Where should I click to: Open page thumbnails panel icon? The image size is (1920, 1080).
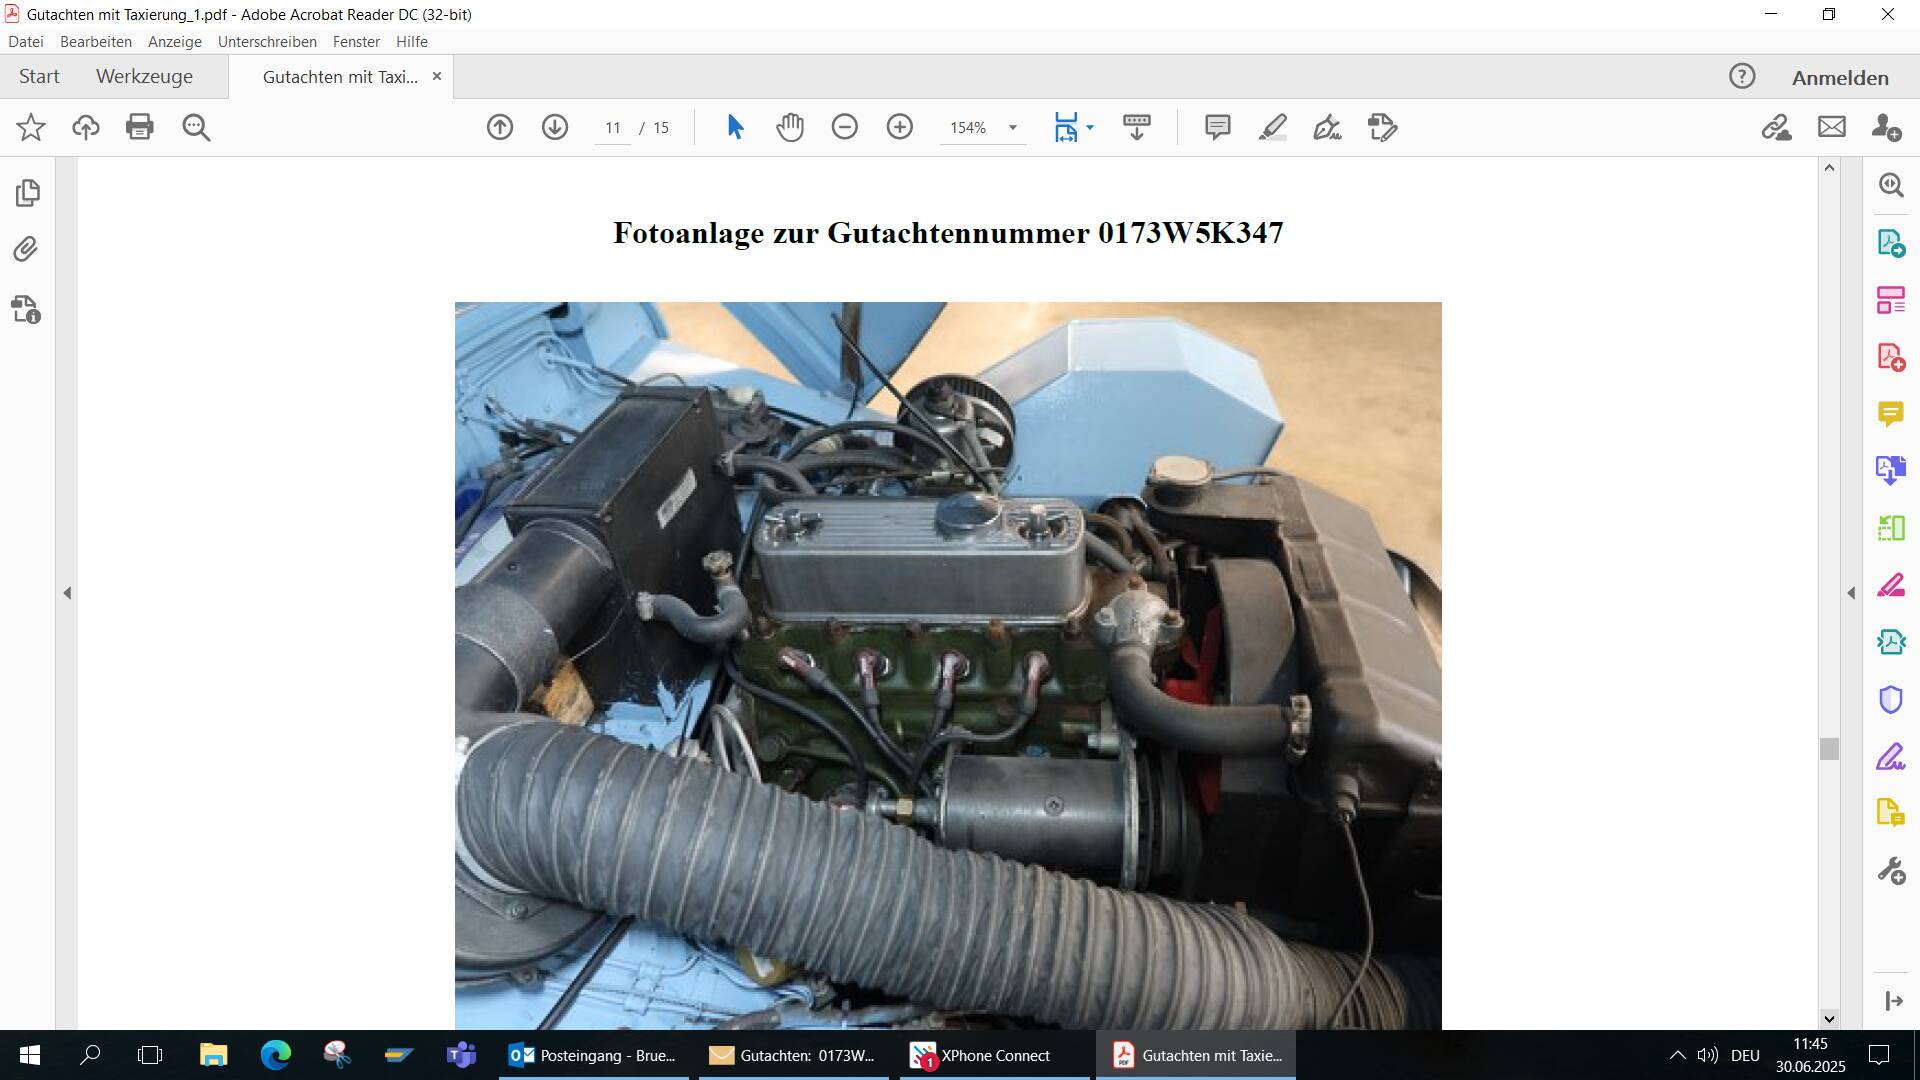point(27,192)
